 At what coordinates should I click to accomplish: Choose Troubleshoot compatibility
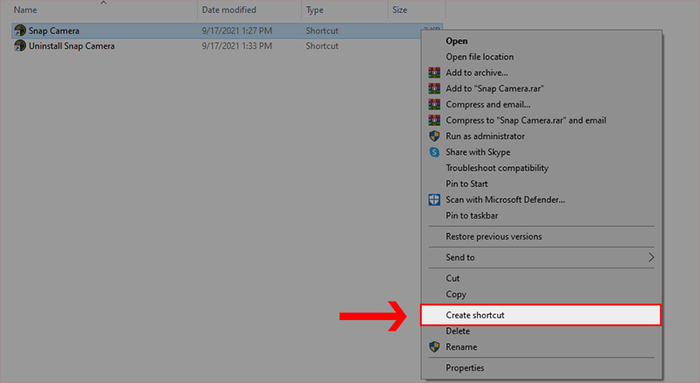pyautogui.click(x=497, y=168)
